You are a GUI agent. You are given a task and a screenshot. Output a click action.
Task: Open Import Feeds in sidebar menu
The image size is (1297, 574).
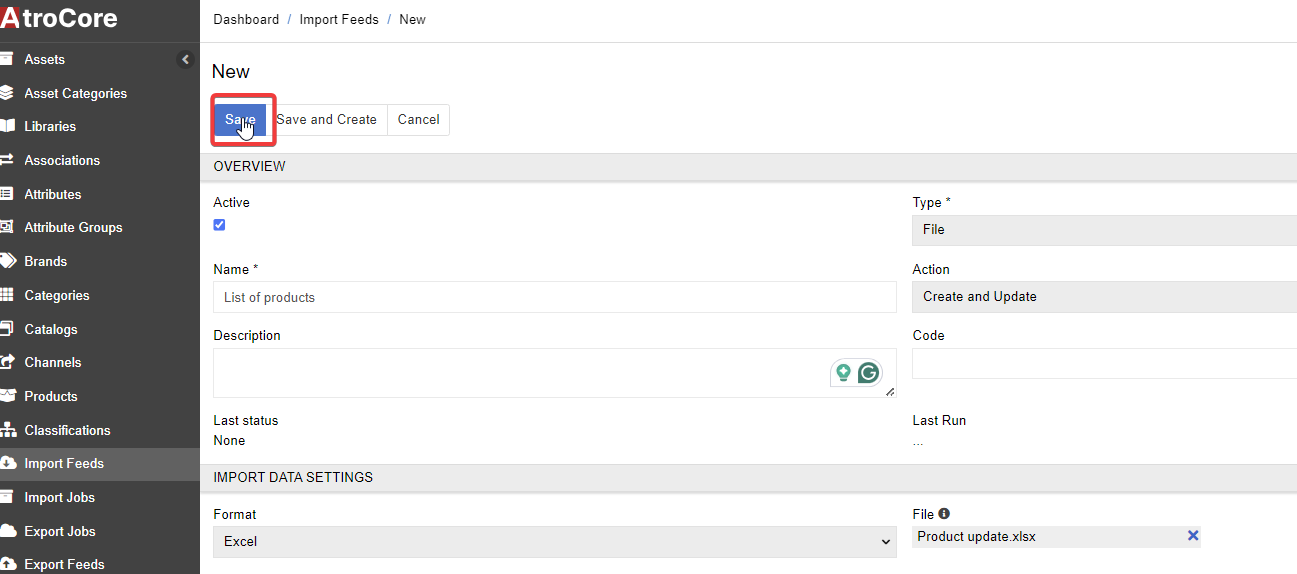click(x=64, y=463)
